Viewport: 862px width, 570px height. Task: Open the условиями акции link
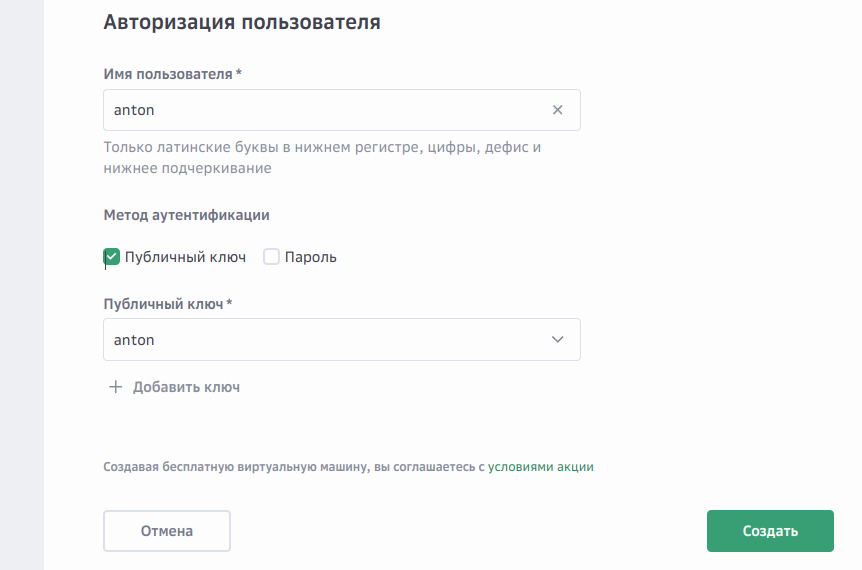[540, 466]
